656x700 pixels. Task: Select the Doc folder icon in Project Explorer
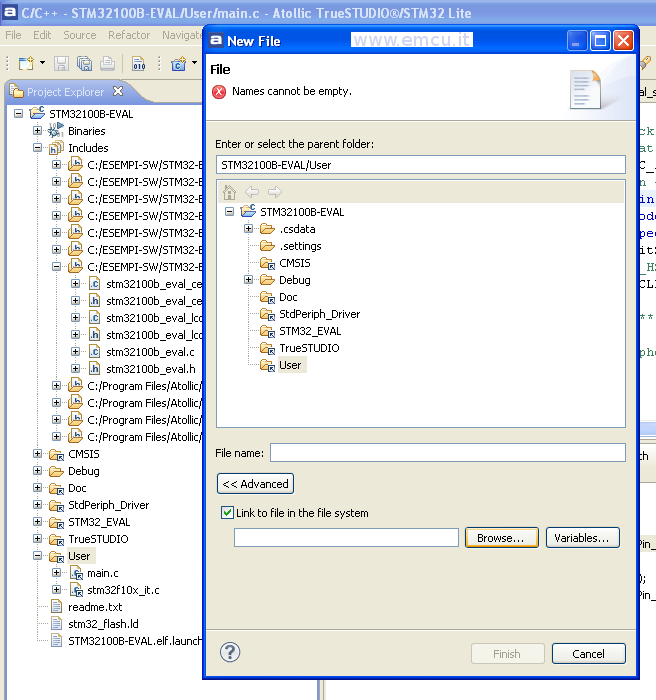point(56,488)
